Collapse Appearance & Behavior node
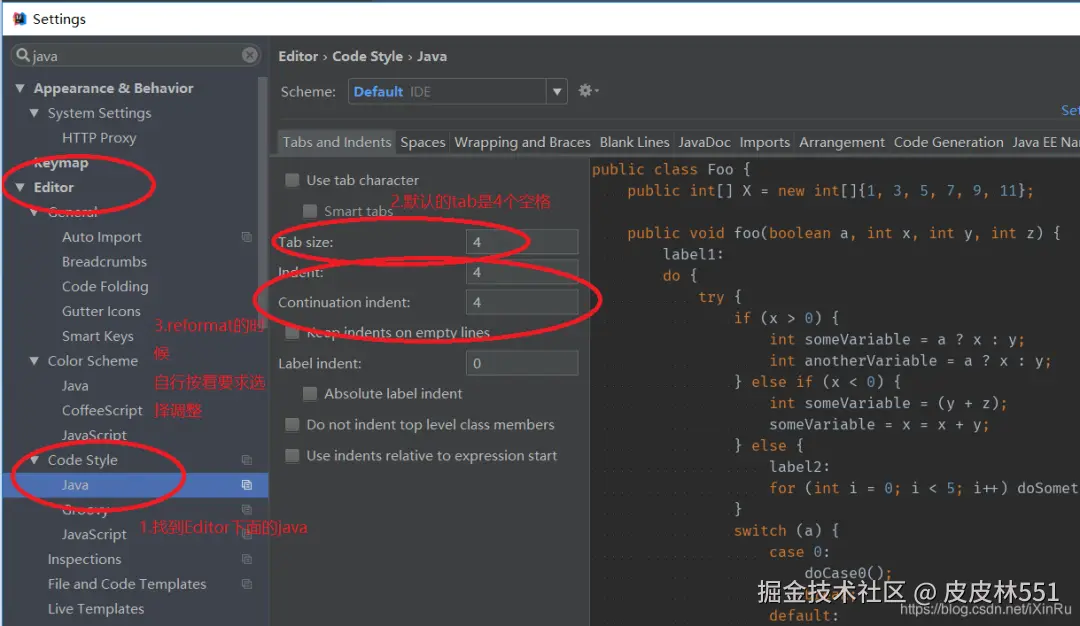1080x626 pixels. pyautogui.click(x=20, y=88)
